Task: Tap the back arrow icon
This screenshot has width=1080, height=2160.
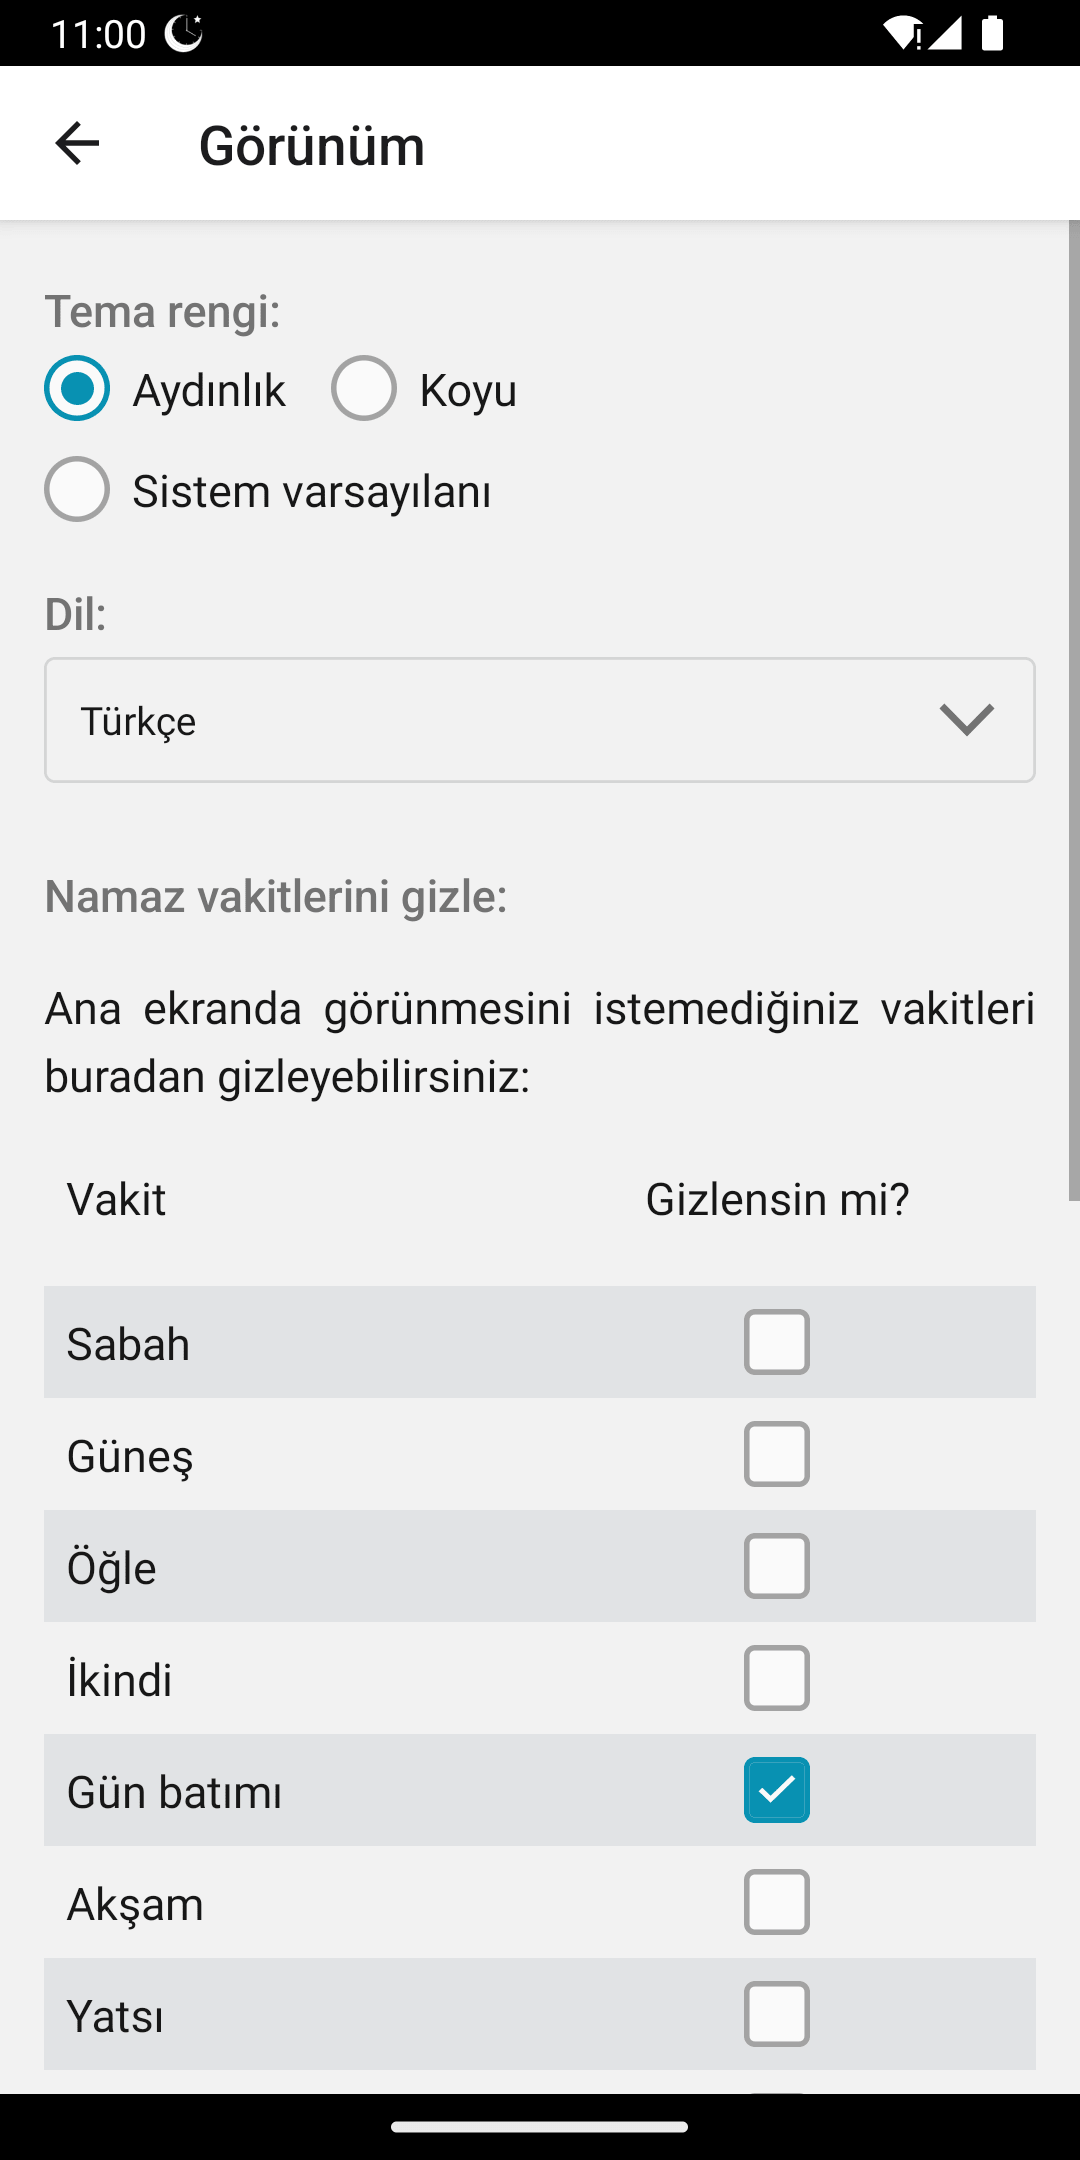Action: pos(77,143)
